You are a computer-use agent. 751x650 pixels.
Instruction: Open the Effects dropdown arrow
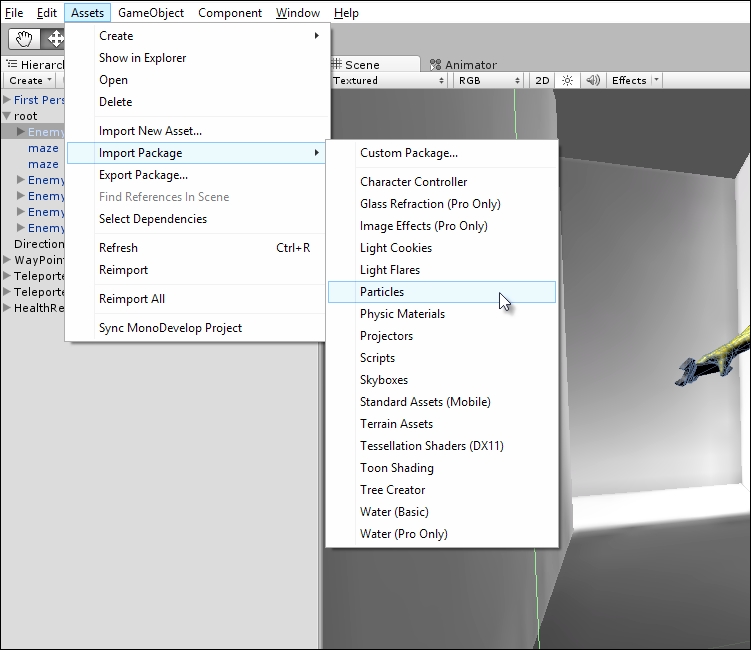click(656, 80)
